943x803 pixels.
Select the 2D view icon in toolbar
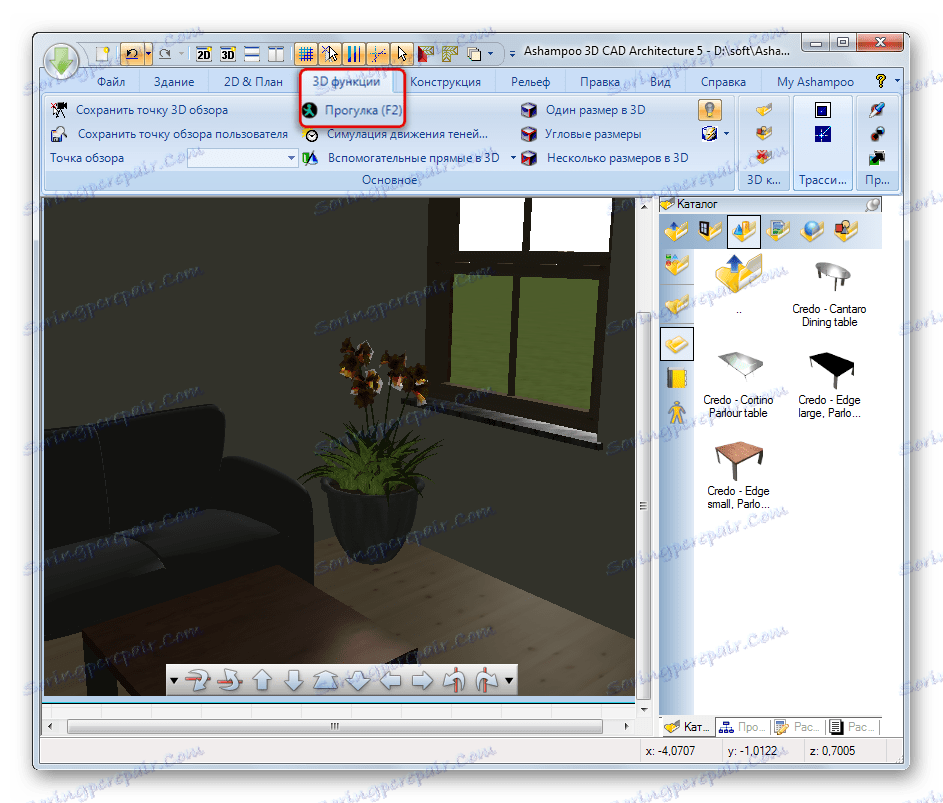(x=203, y=54)
